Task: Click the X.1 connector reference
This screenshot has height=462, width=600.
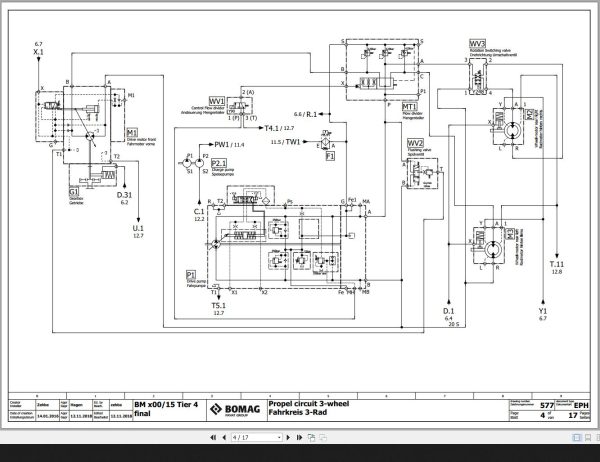Action: [38, 52]
